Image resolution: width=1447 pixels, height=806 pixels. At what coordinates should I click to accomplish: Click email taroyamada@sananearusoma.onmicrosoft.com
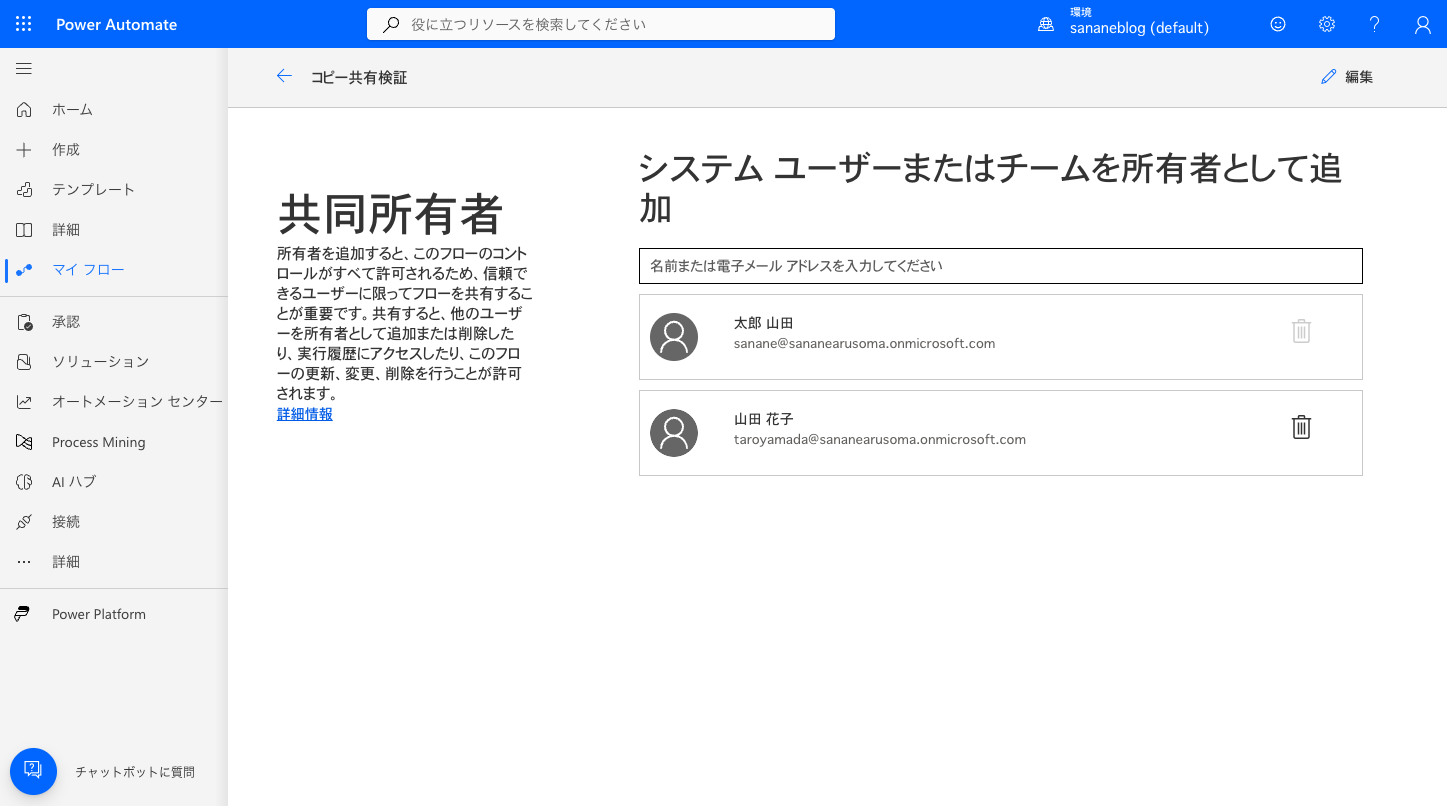(x=880, y=440)
